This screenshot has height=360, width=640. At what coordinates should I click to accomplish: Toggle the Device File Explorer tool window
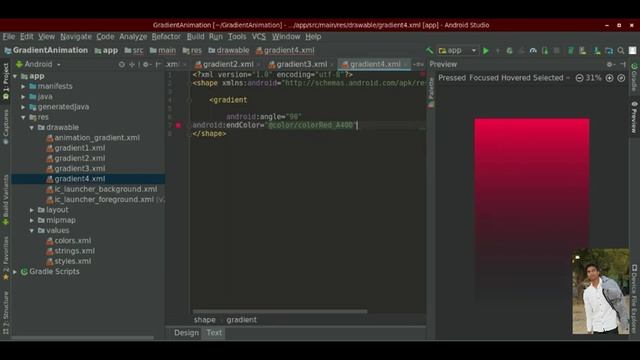[x=634, y=298]
